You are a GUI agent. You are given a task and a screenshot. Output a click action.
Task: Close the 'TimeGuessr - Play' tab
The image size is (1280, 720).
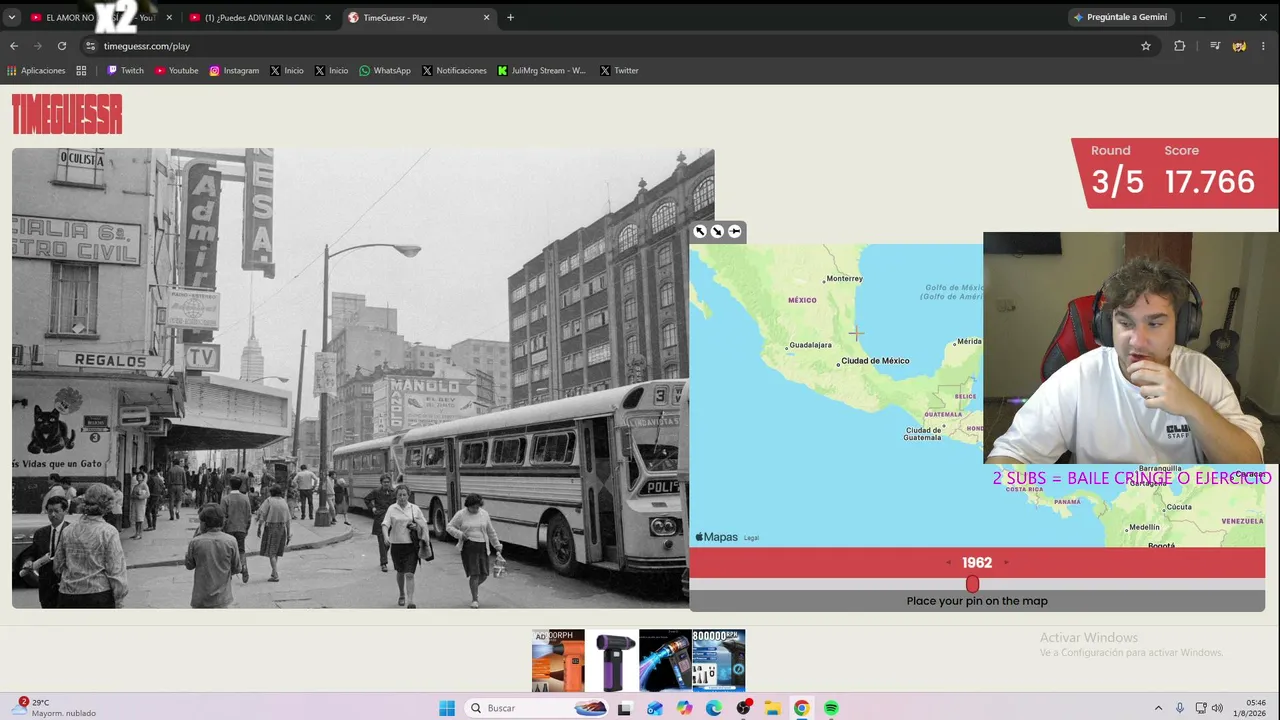click(487, 18)
